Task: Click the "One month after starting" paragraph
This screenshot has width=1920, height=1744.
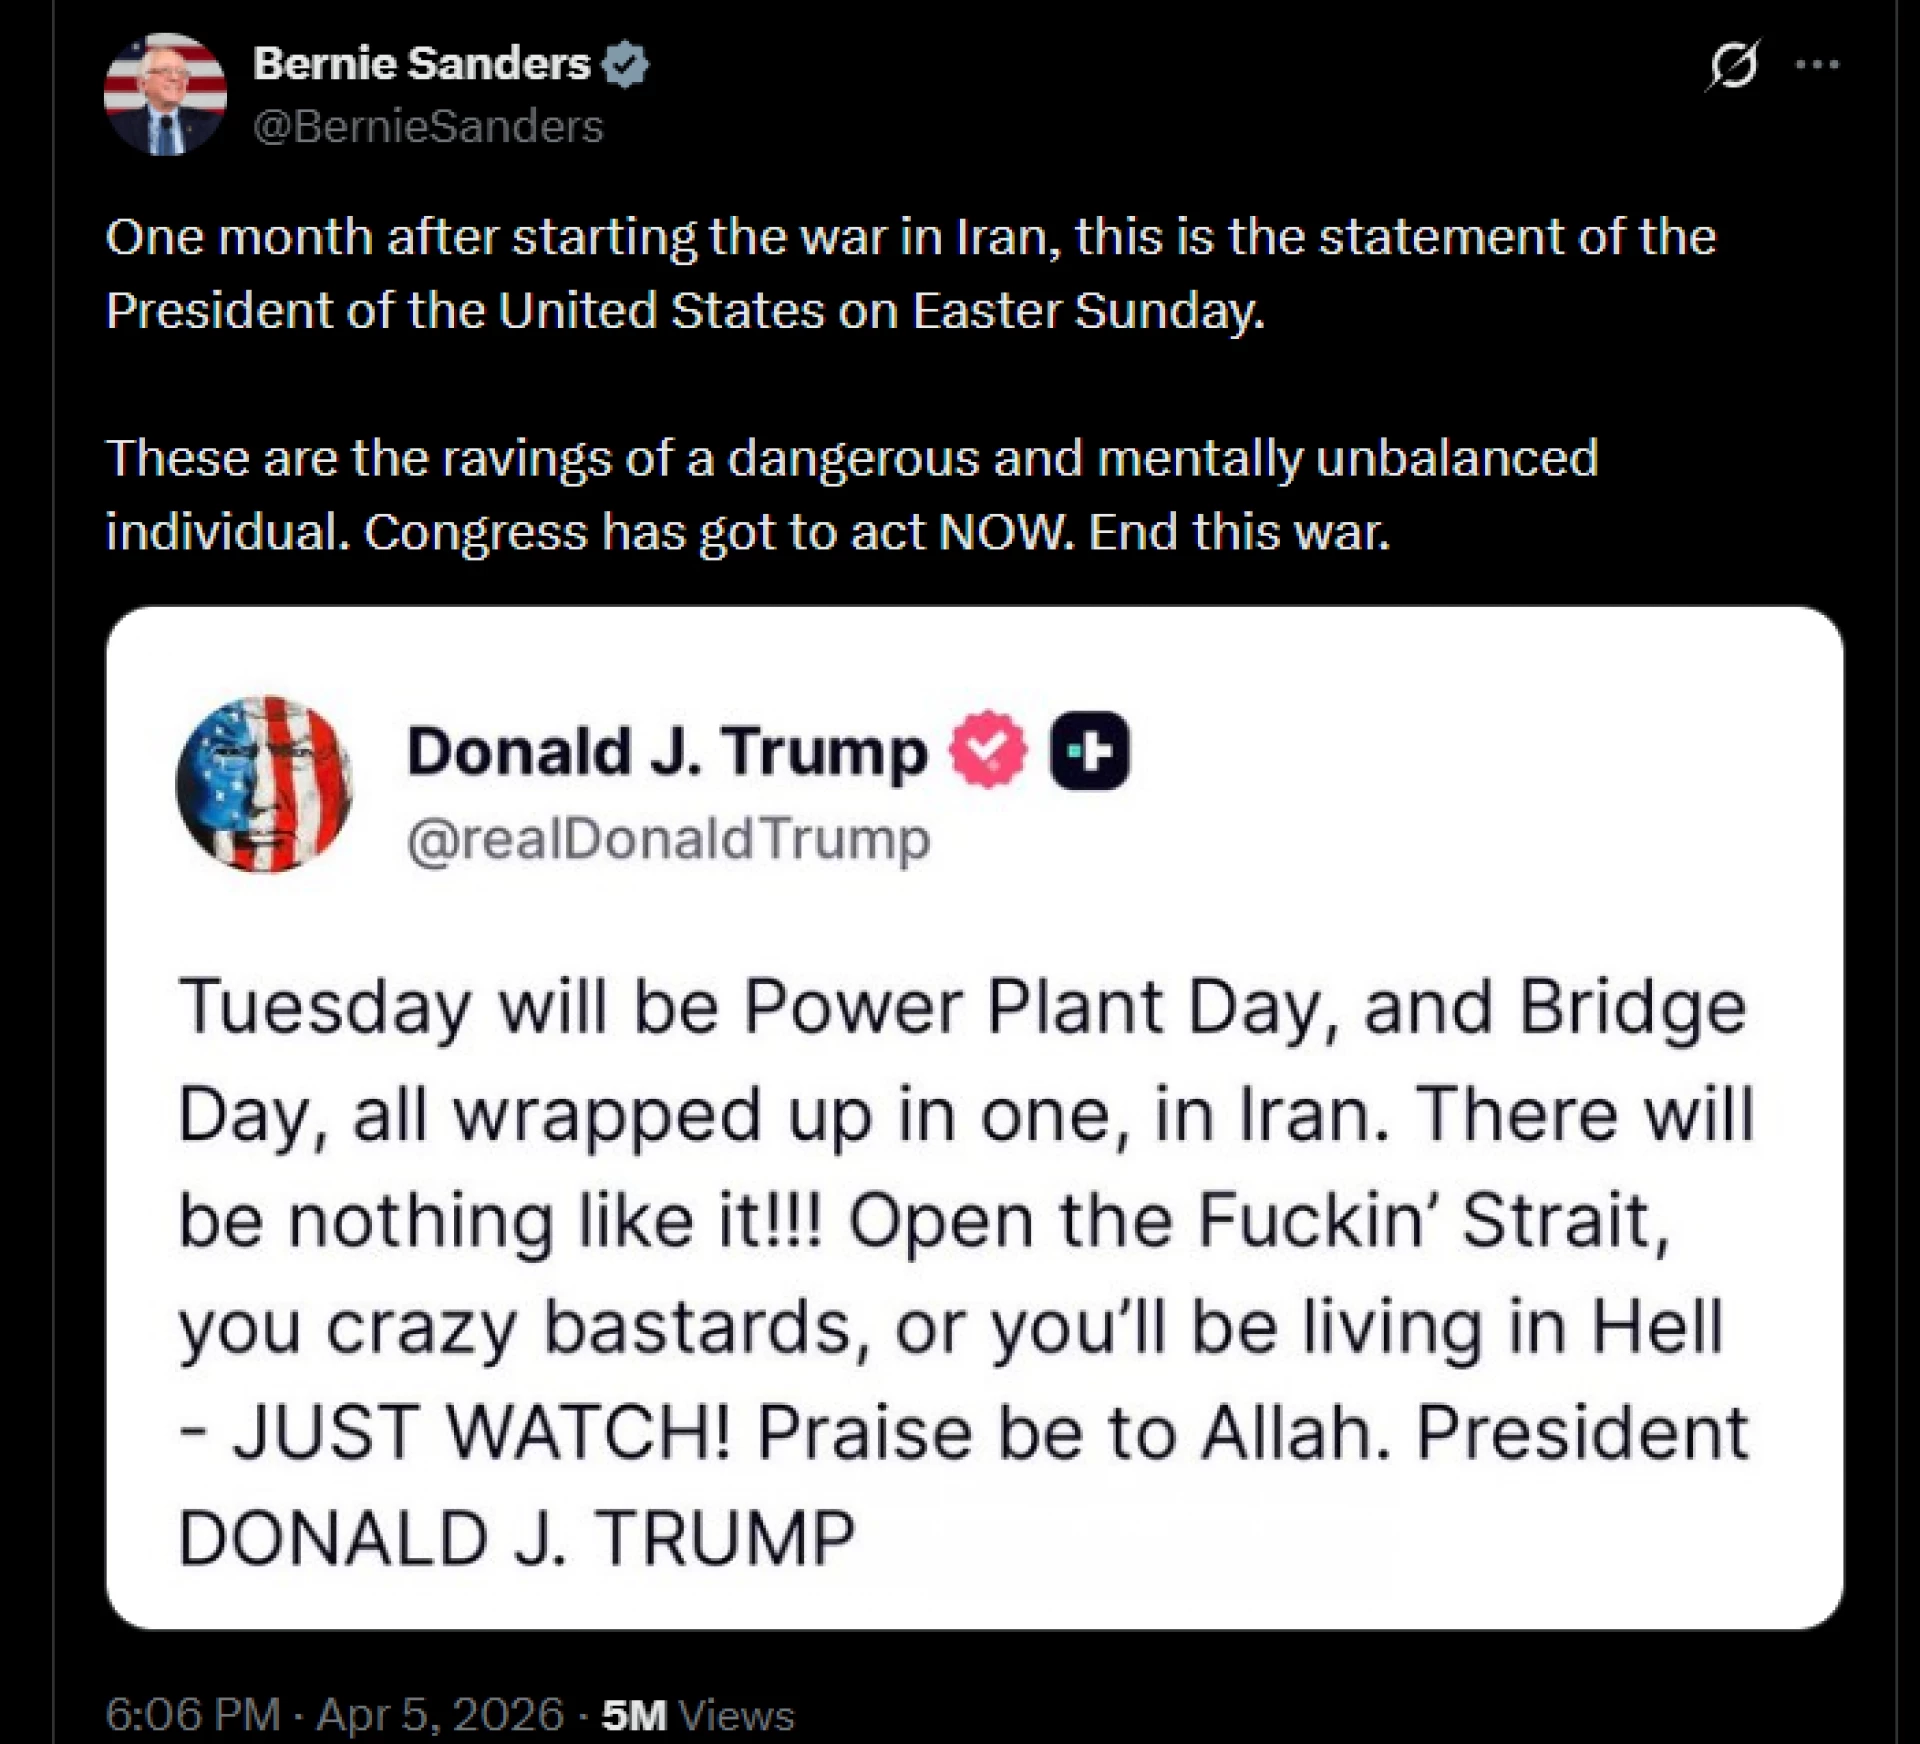Action: [910, 273]
